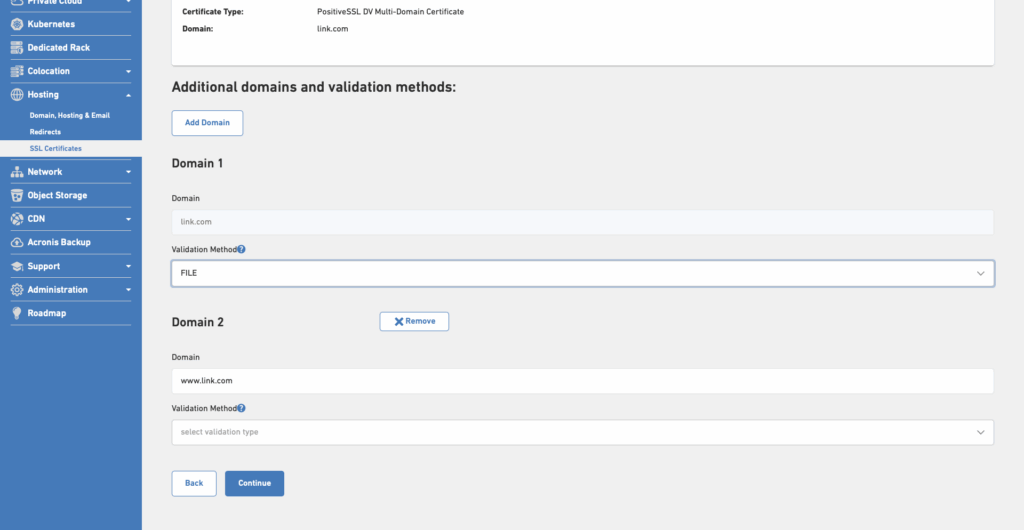Go to Redirects under Hosting

(45, 132)
